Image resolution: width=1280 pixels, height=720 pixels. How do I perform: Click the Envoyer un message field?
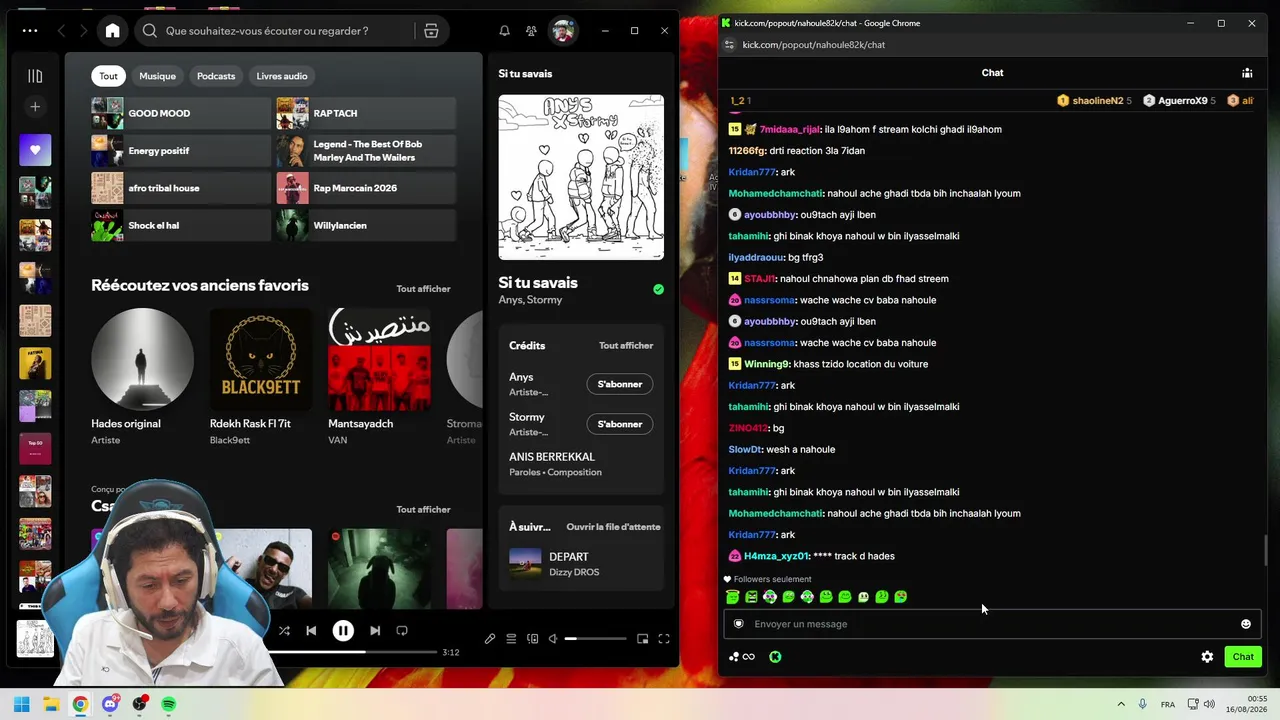[992, 624]
